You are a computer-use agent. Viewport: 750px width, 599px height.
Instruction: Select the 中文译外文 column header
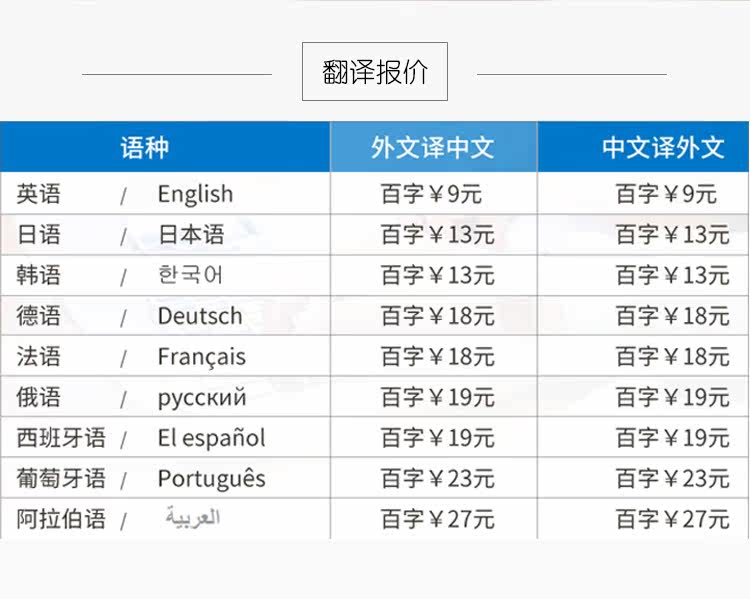pos(663,148)
